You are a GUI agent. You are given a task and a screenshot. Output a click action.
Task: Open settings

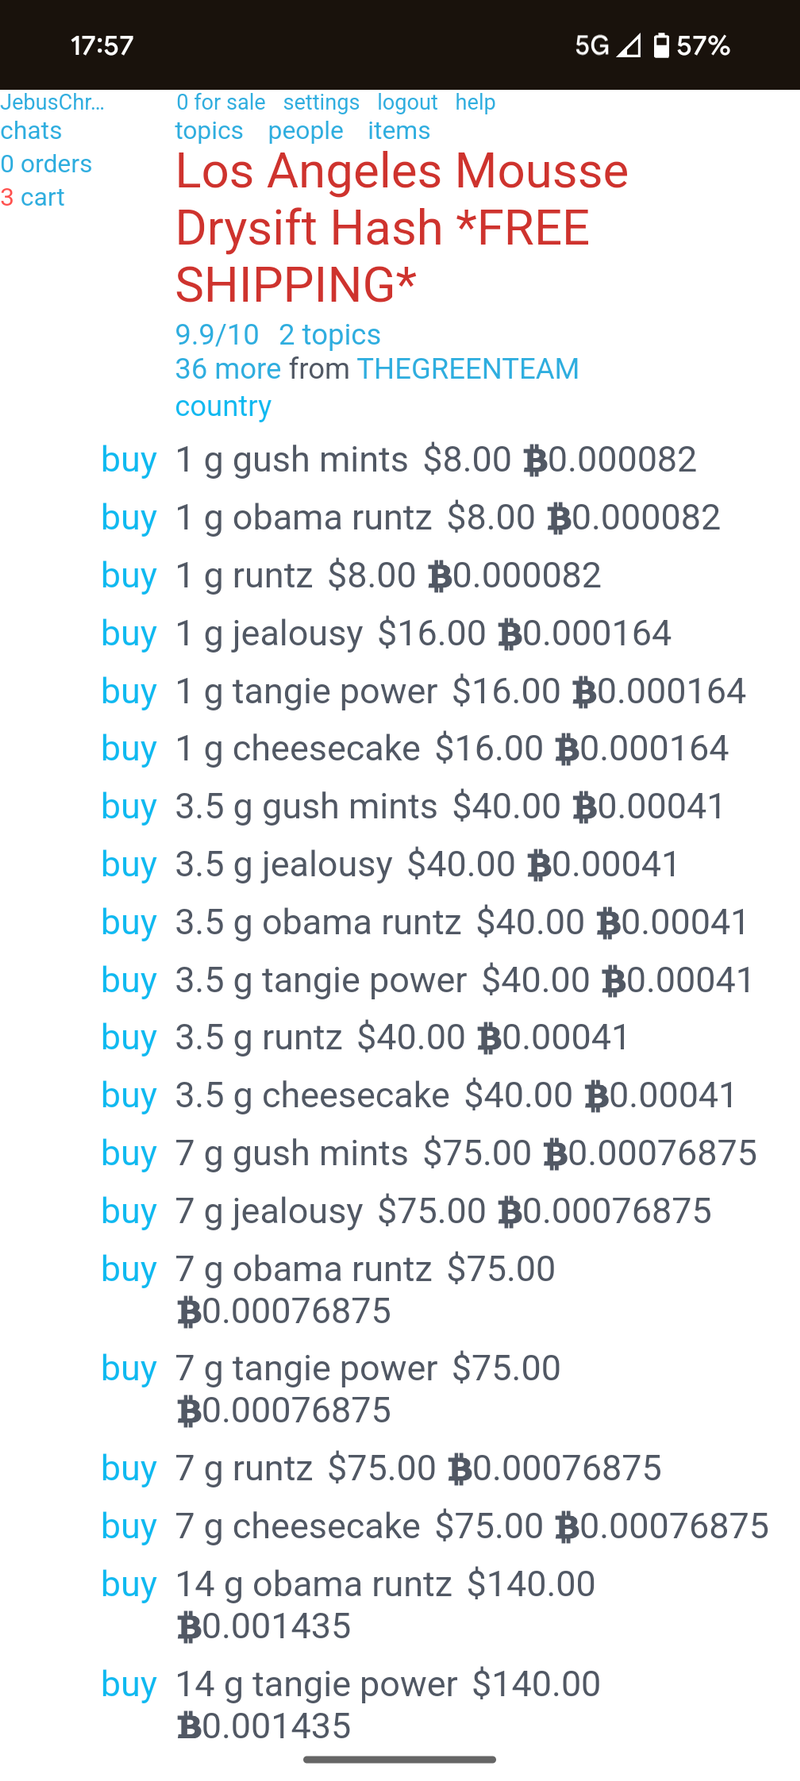(321, 102)
